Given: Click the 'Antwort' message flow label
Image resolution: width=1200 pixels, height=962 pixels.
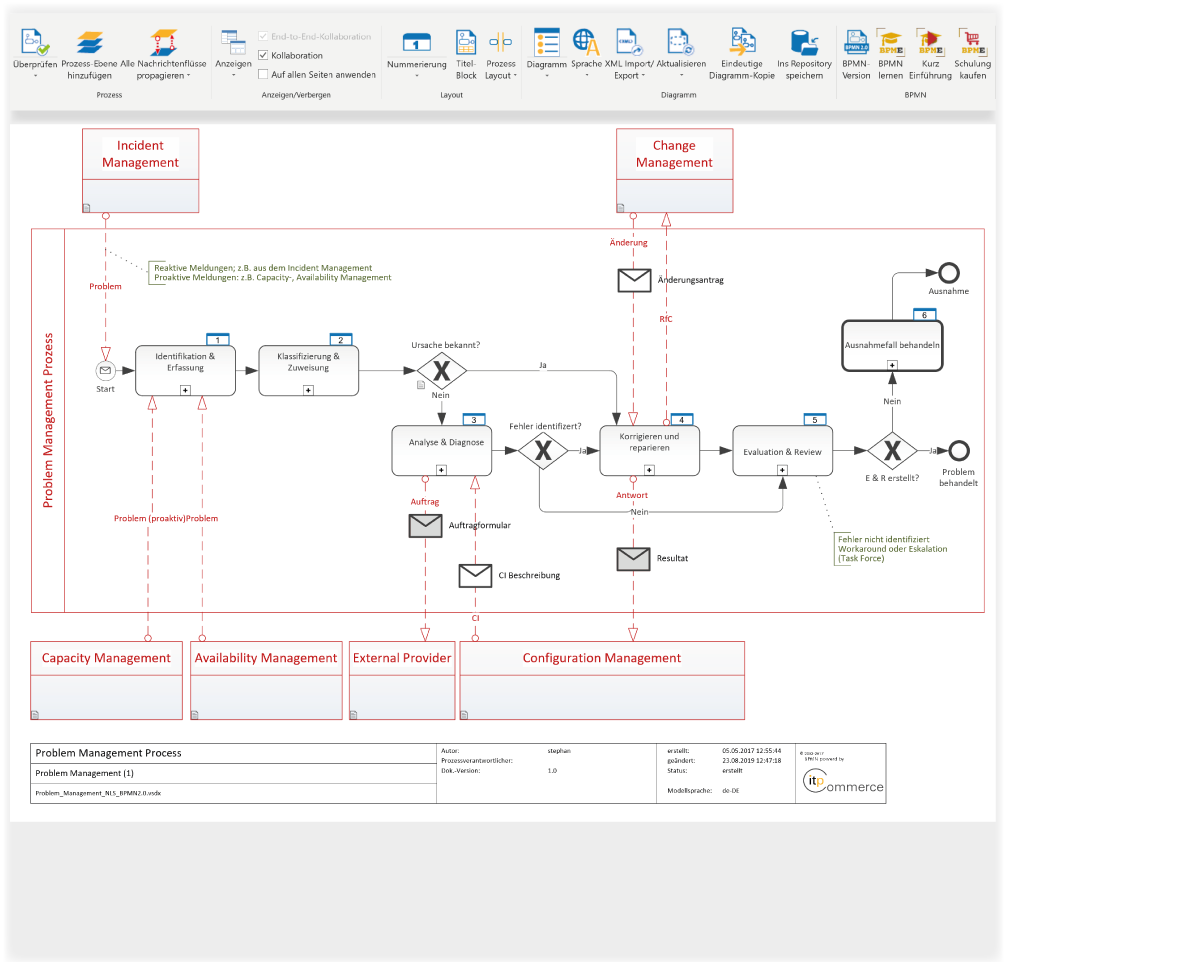Looking at the screenshot, I should (632, 495).
